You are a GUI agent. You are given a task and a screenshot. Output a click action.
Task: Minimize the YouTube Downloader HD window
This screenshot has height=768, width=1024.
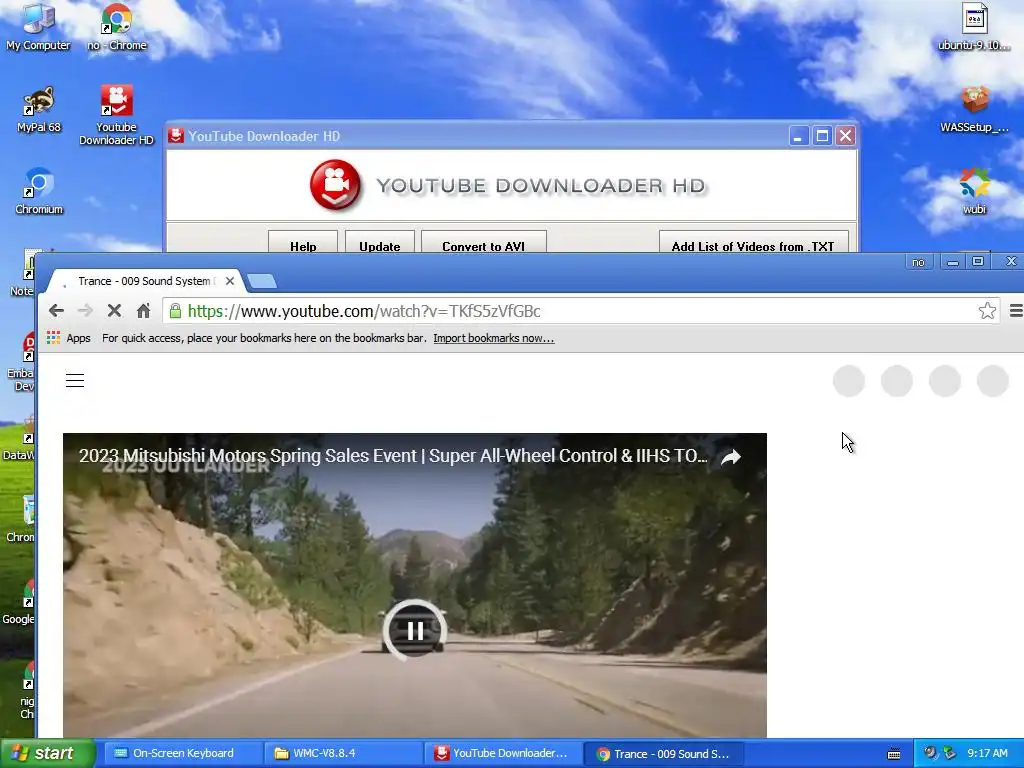pos(799,136)
